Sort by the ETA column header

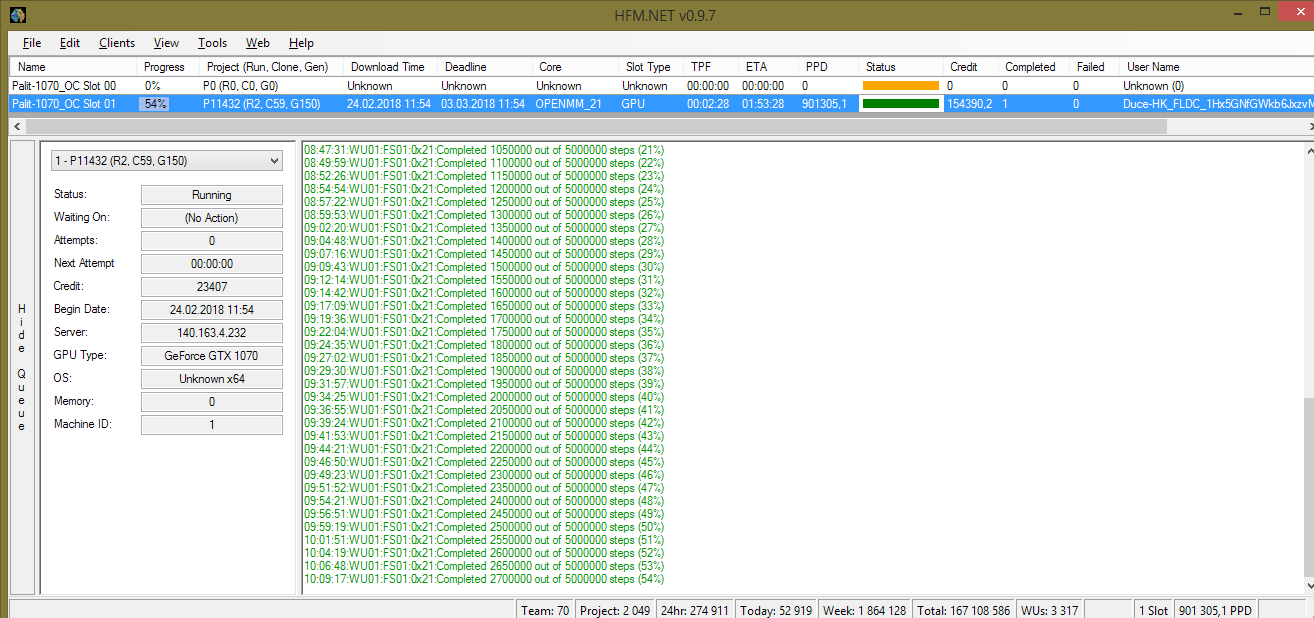[x=769, y=67]
